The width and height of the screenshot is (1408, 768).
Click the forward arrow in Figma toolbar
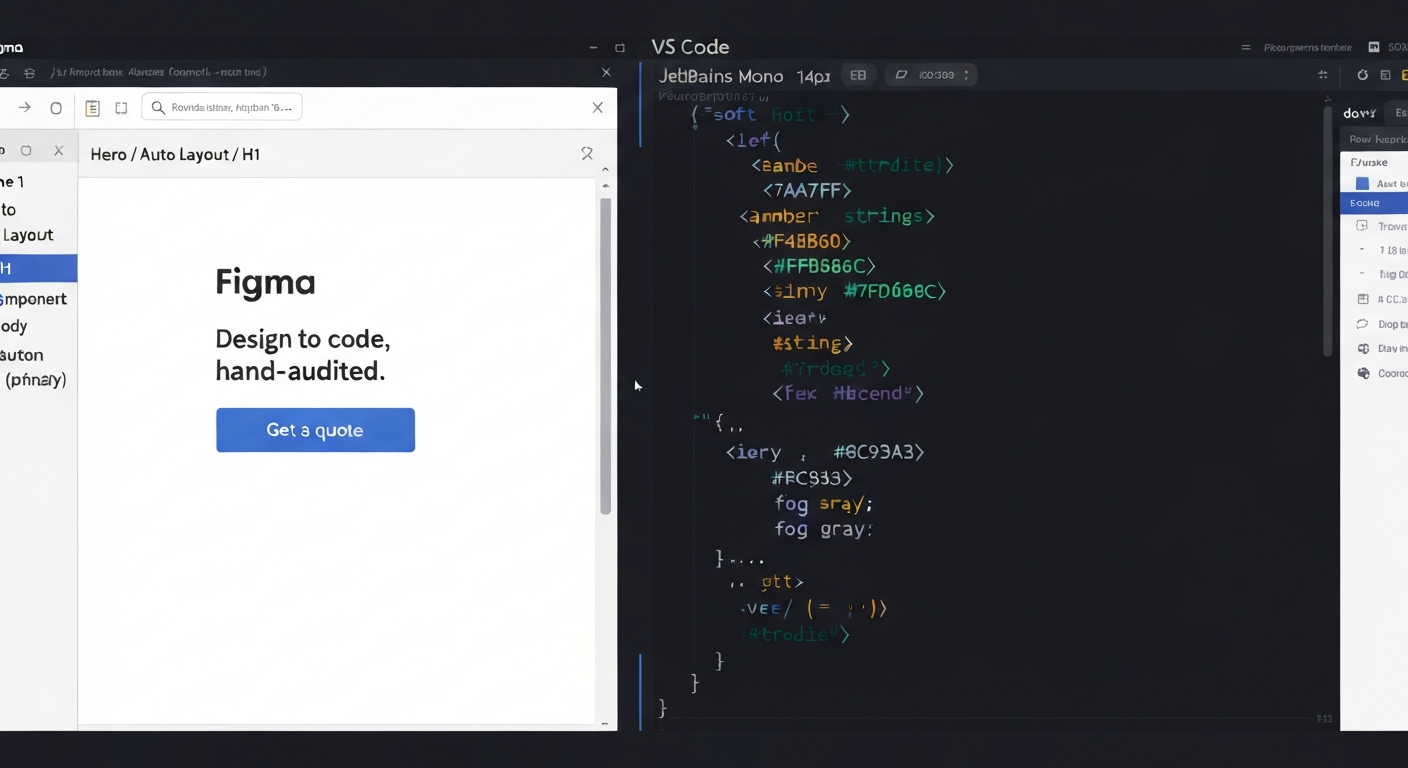coord(25,108)
